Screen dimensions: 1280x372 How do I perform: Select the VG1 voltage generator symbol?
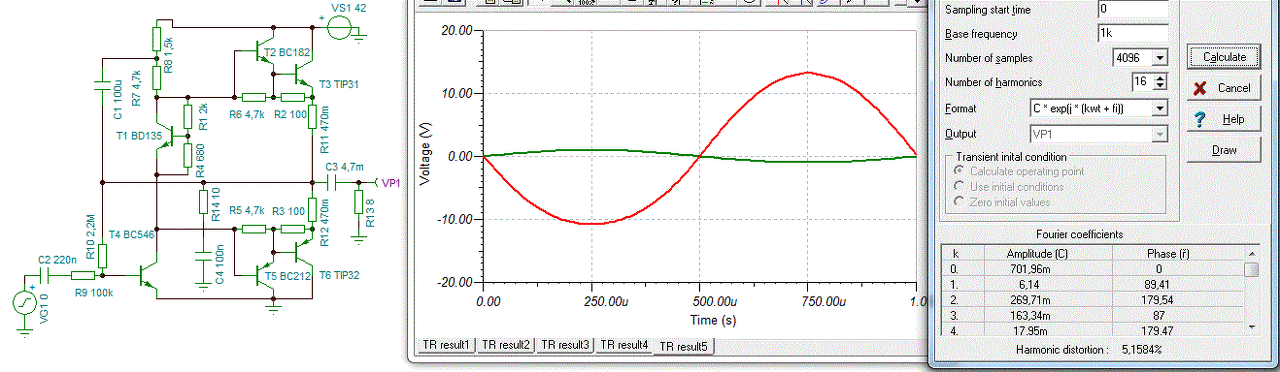coord(22,302)
